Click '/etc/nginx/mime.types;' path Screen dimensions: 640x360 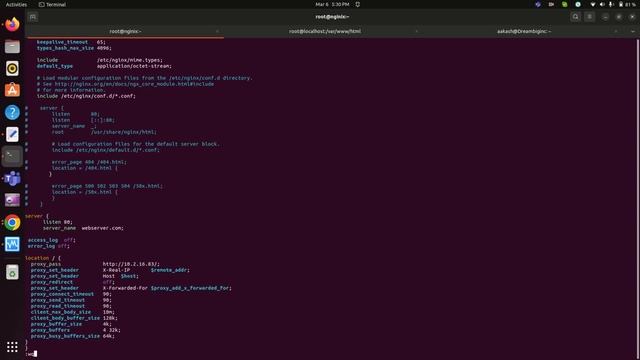click(x=129, y=60)
